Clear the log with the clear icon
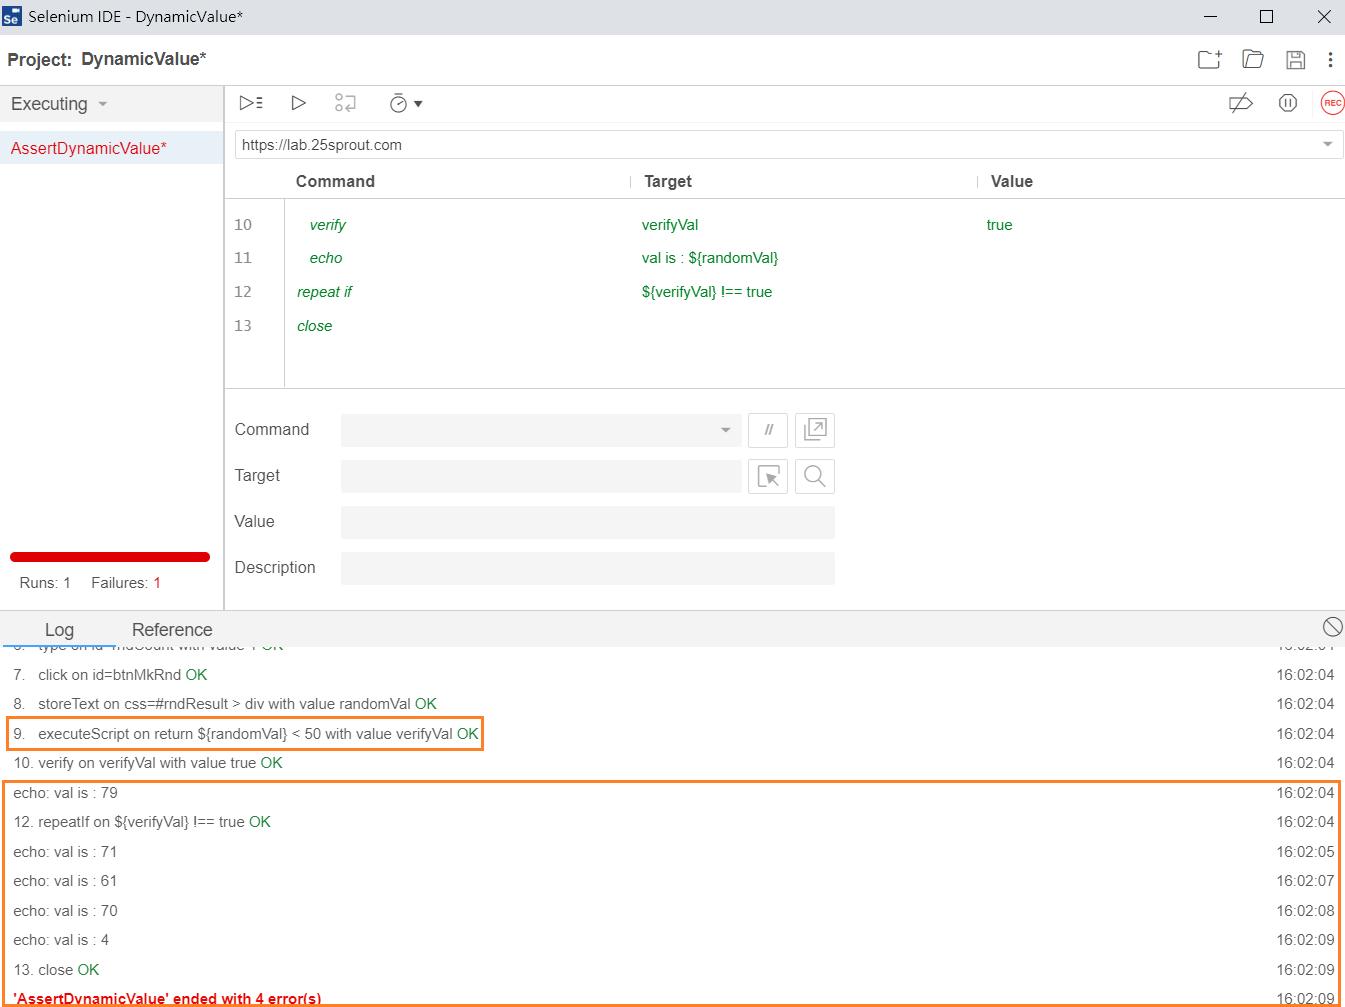 [x=1332, y=627]
